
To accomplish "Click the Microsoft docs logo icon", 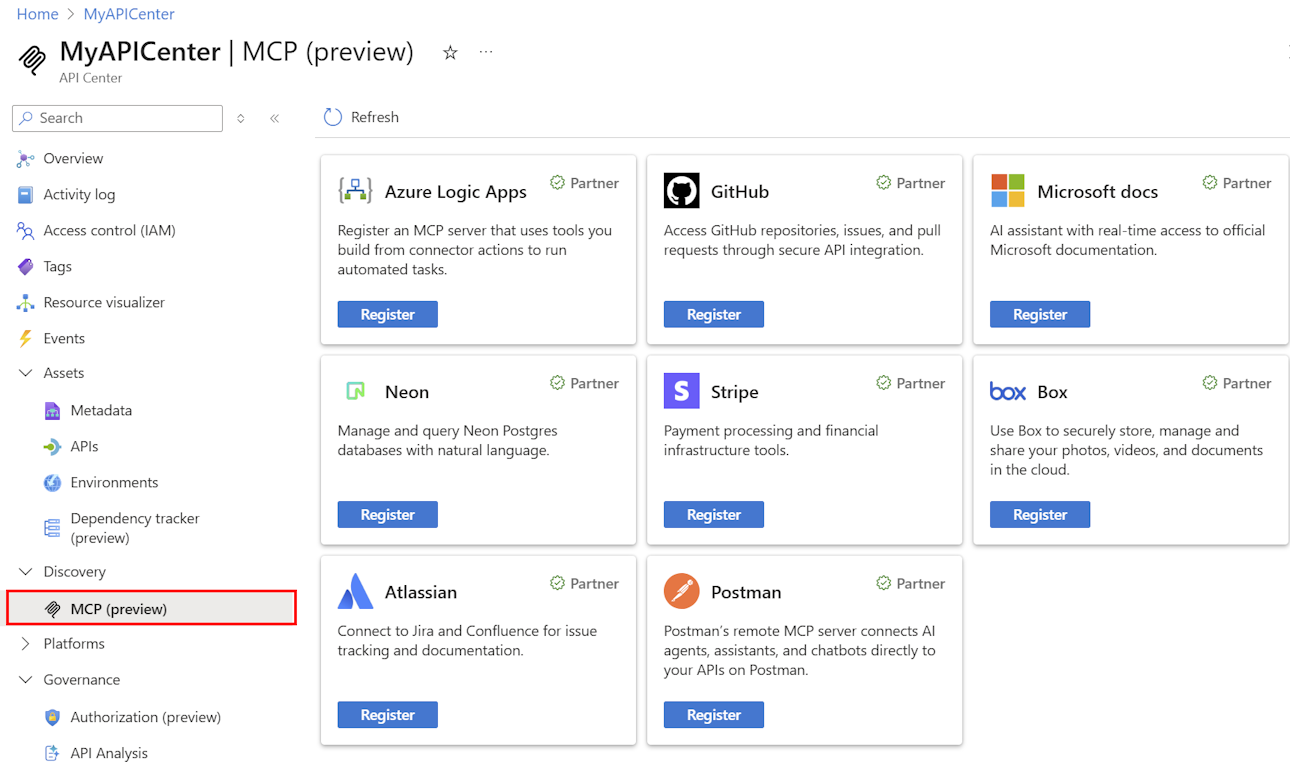I will (x=1007, y=190).
